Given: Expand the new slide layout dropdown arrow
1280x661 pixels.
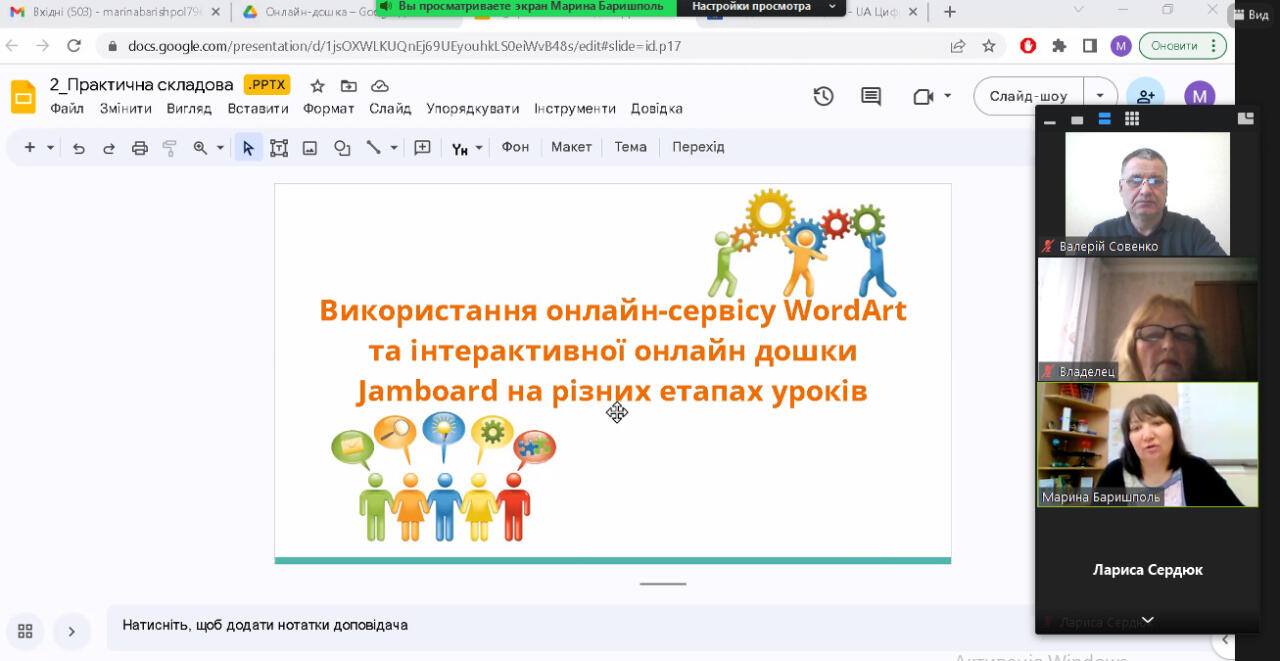Looking at the screenshot, I should [x=50, y=147].
